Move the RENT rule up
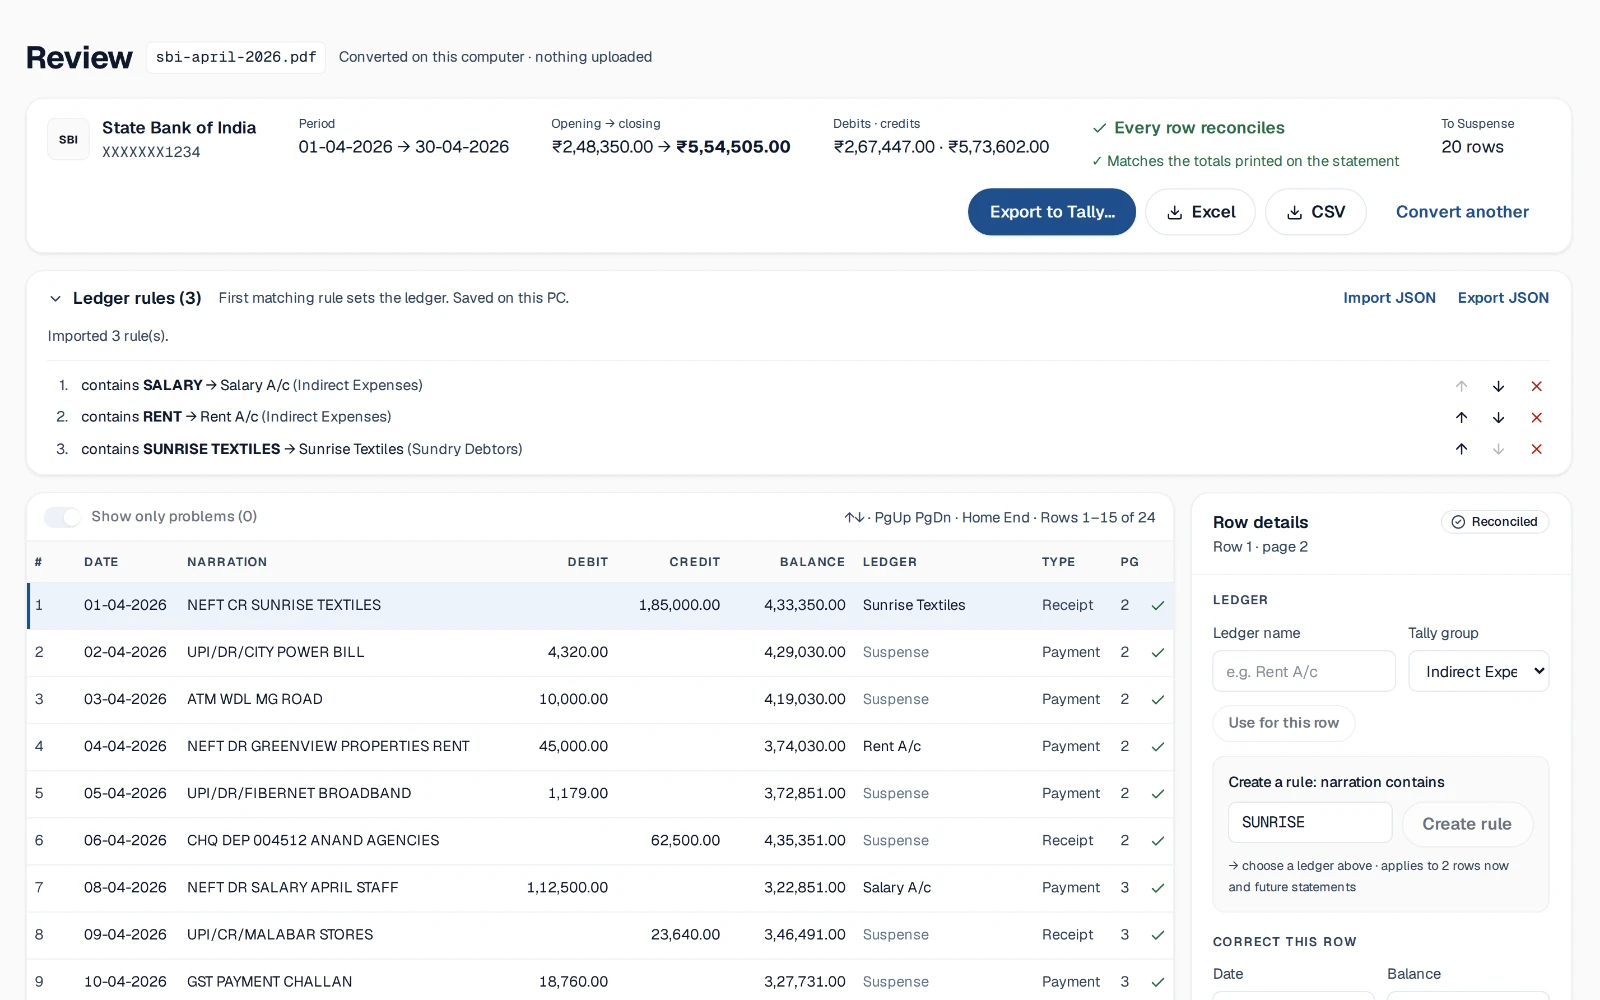 coord(1461,417)
